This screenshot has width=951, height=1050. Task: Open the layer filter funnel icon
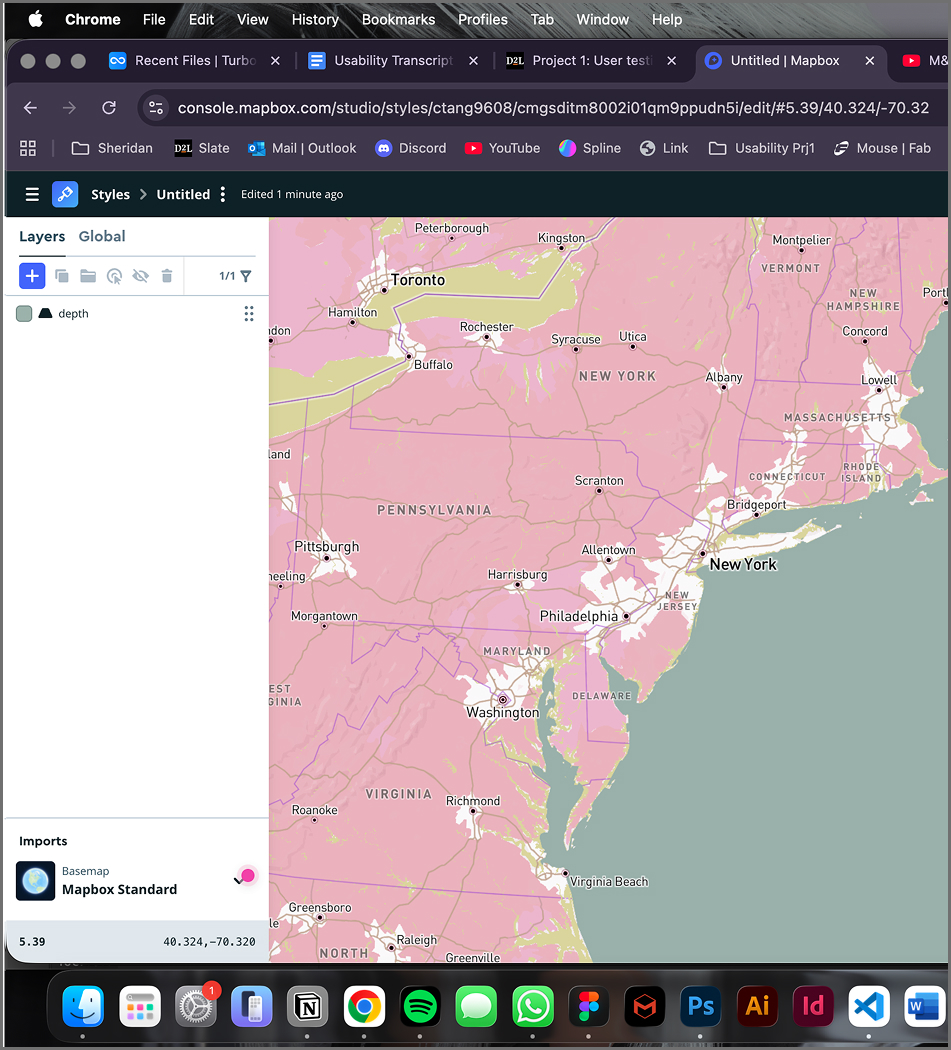click(246, 276)
